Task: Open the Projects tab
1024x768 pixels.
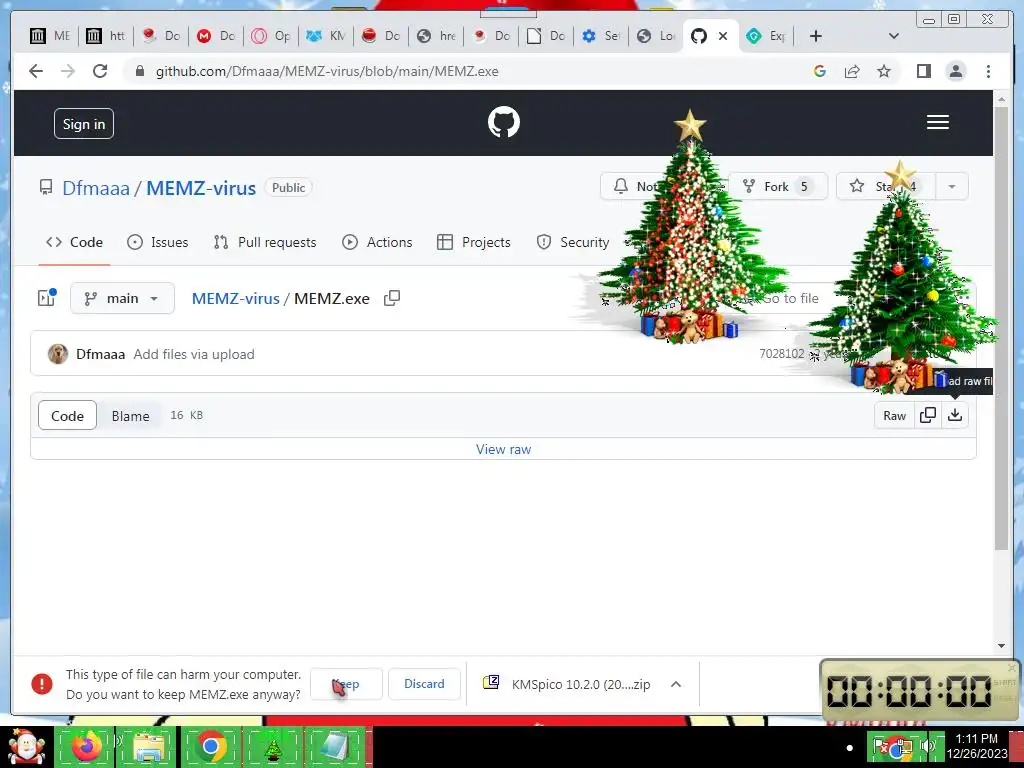Action: coord(473,242)
